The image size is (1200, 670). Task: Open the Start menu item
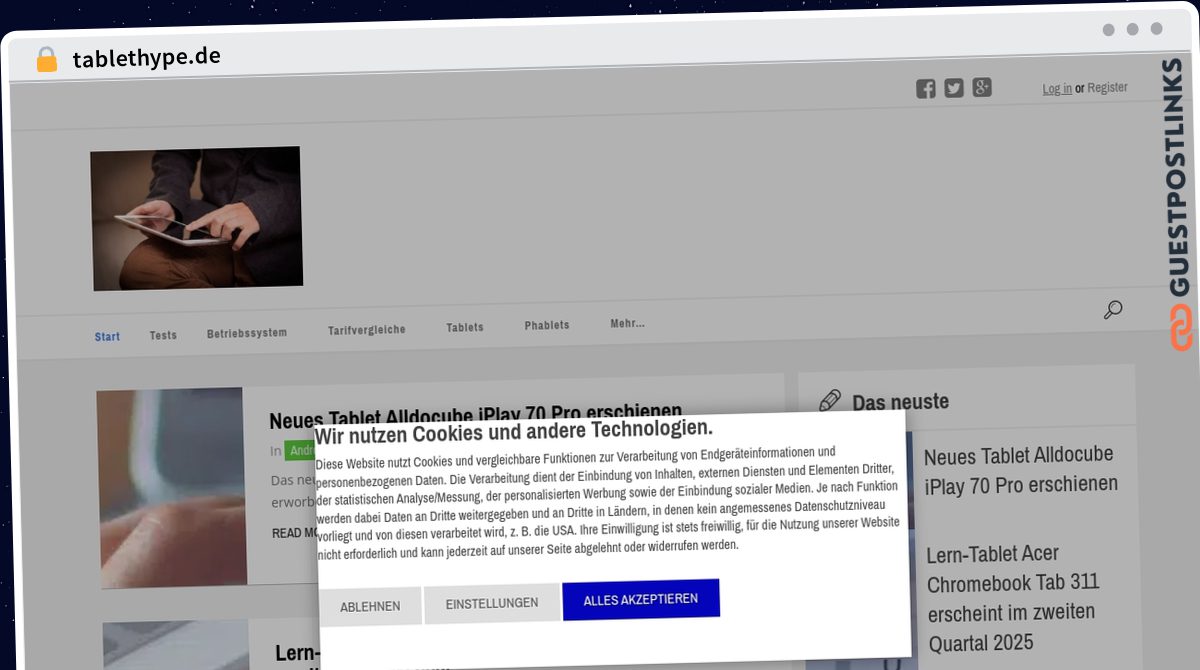pyautogui.click(x=107, y=337)
